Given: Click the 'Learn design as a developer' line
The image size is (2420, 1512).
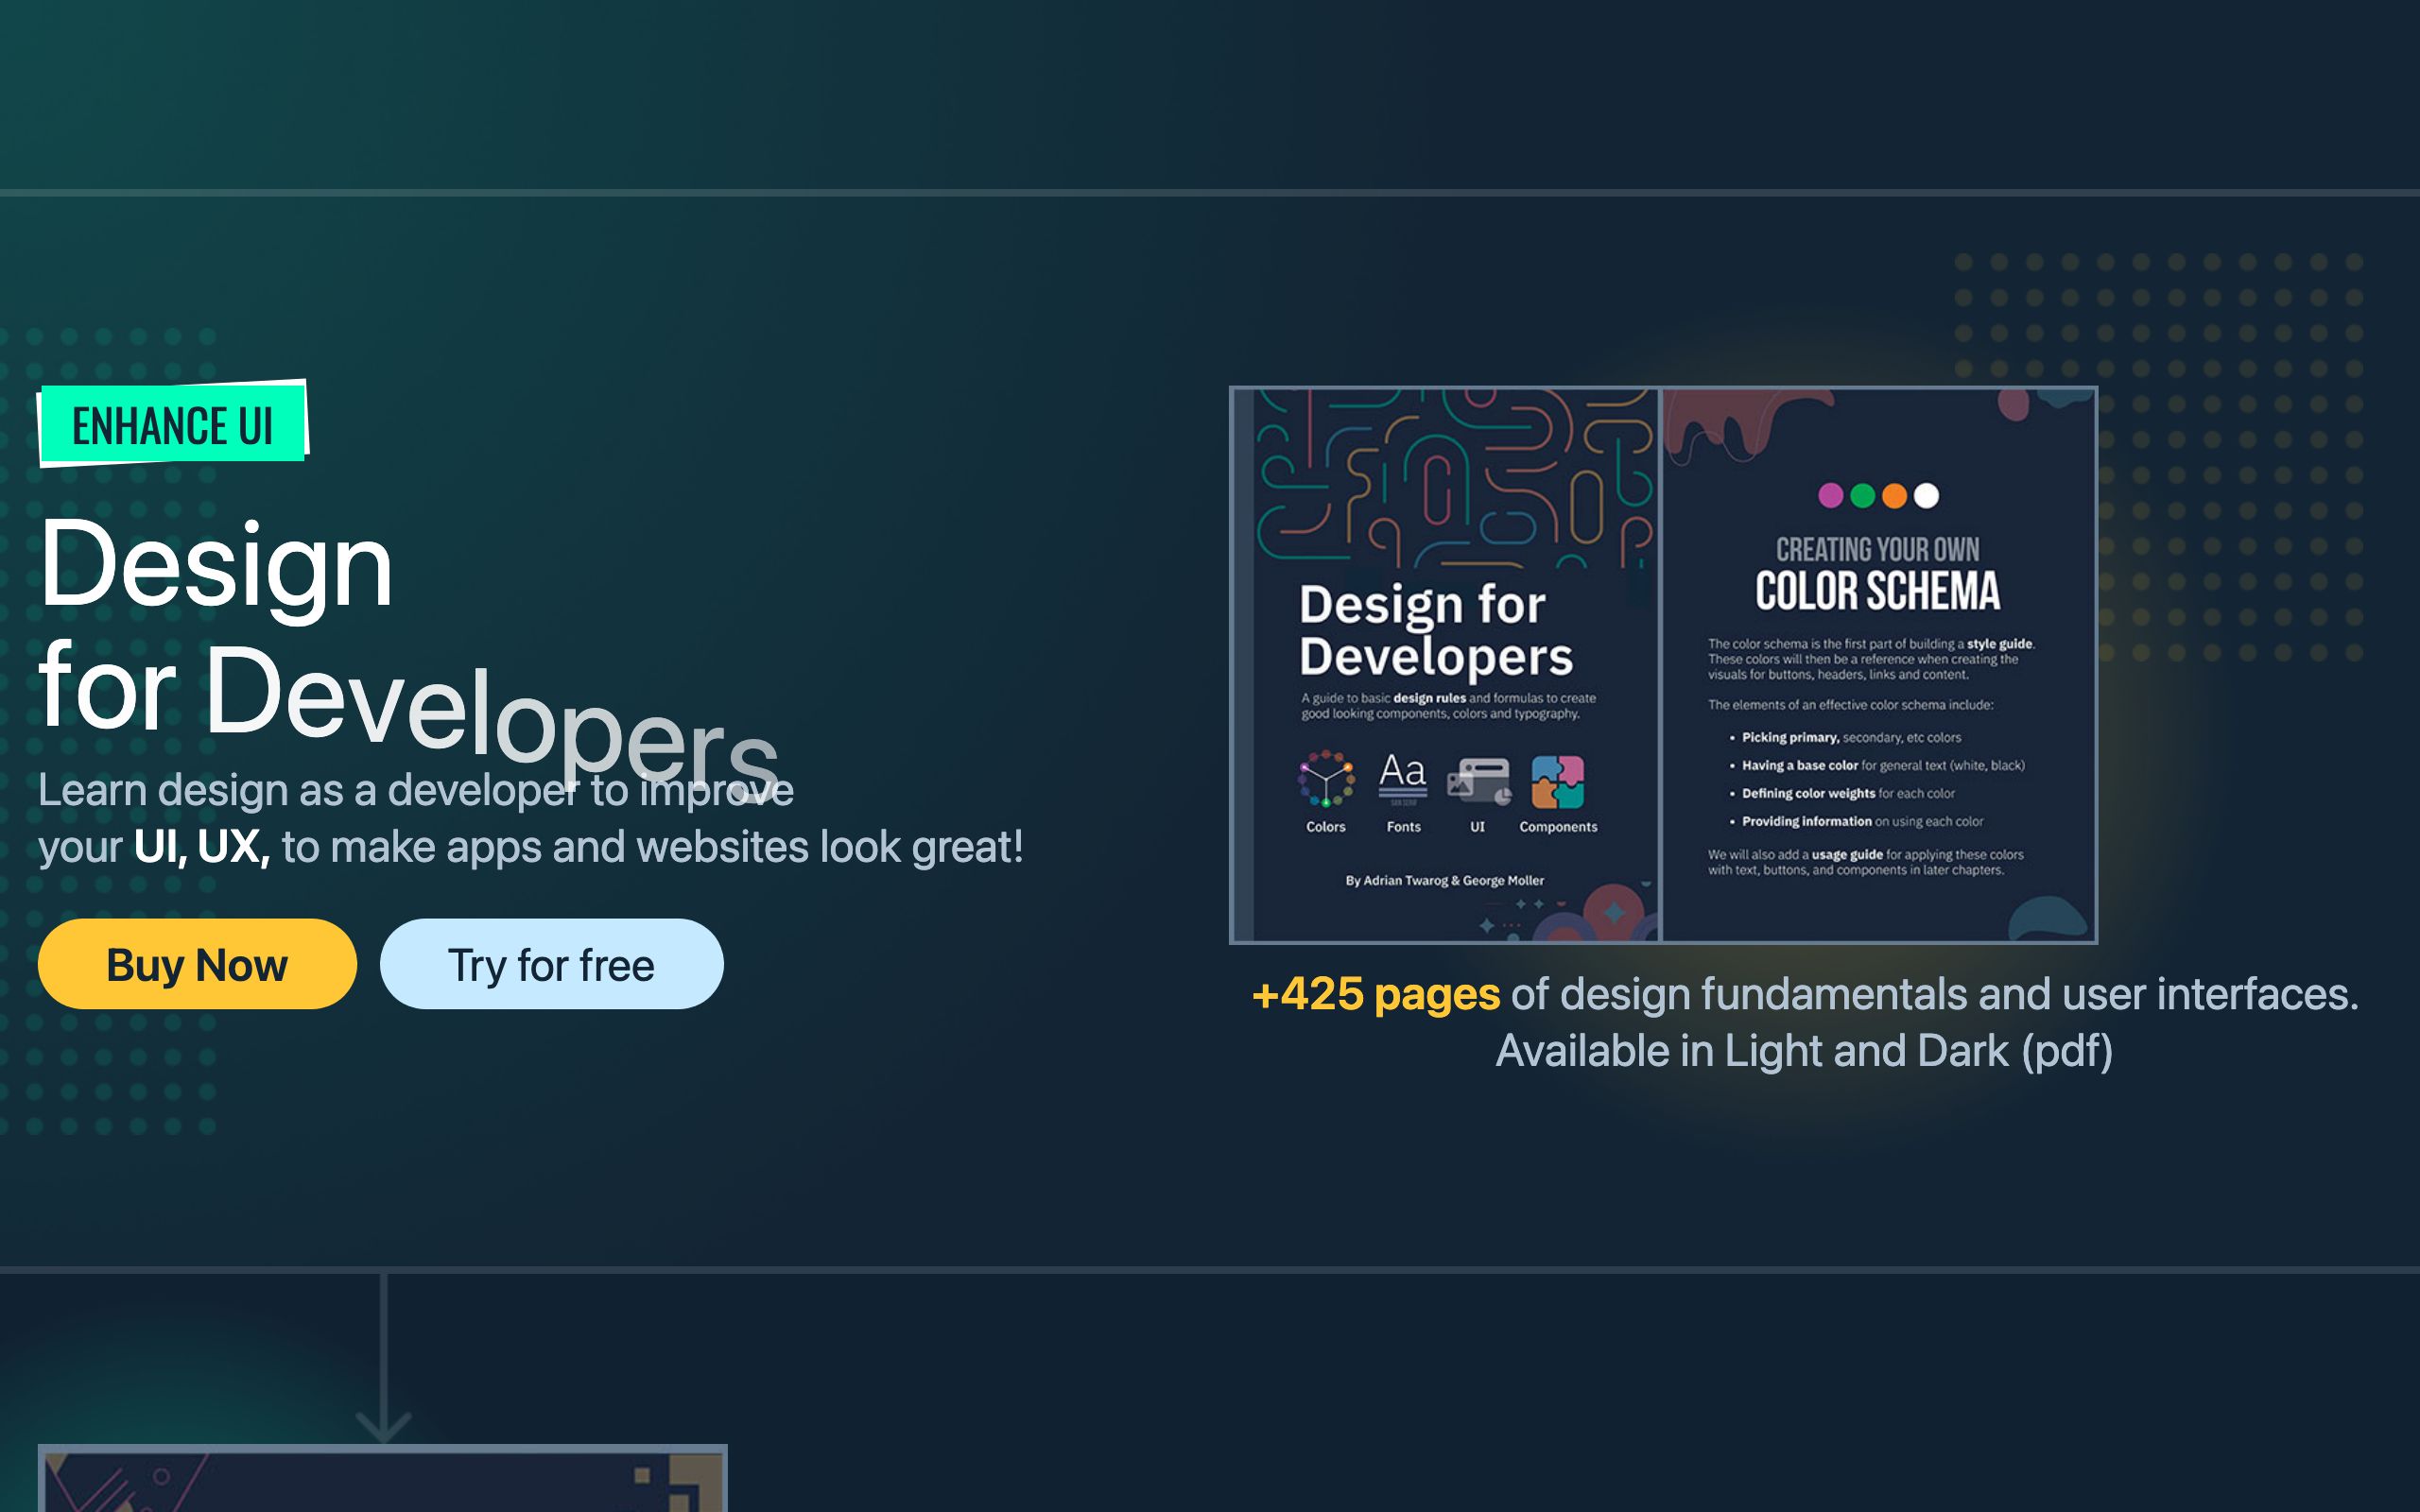Looking at the screenshot, I should (416, 790).
